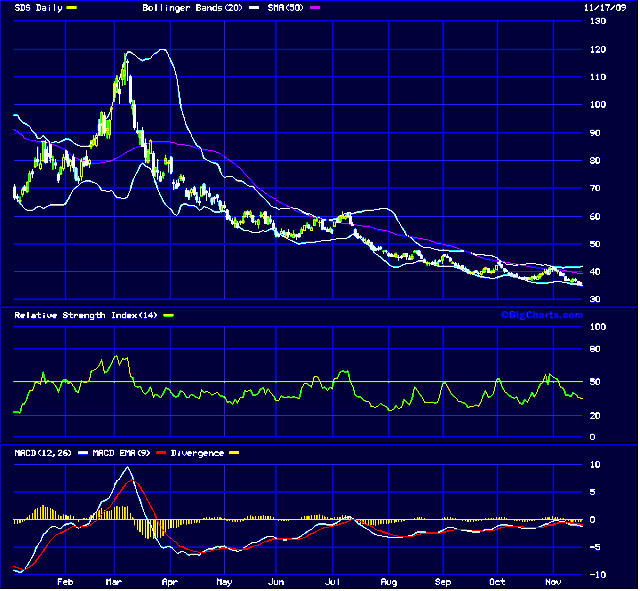The width and height of the screenshot is (640, 591).
Task: Click the yellow Divergence legend swatch
Action: click(x=232, y=453)
